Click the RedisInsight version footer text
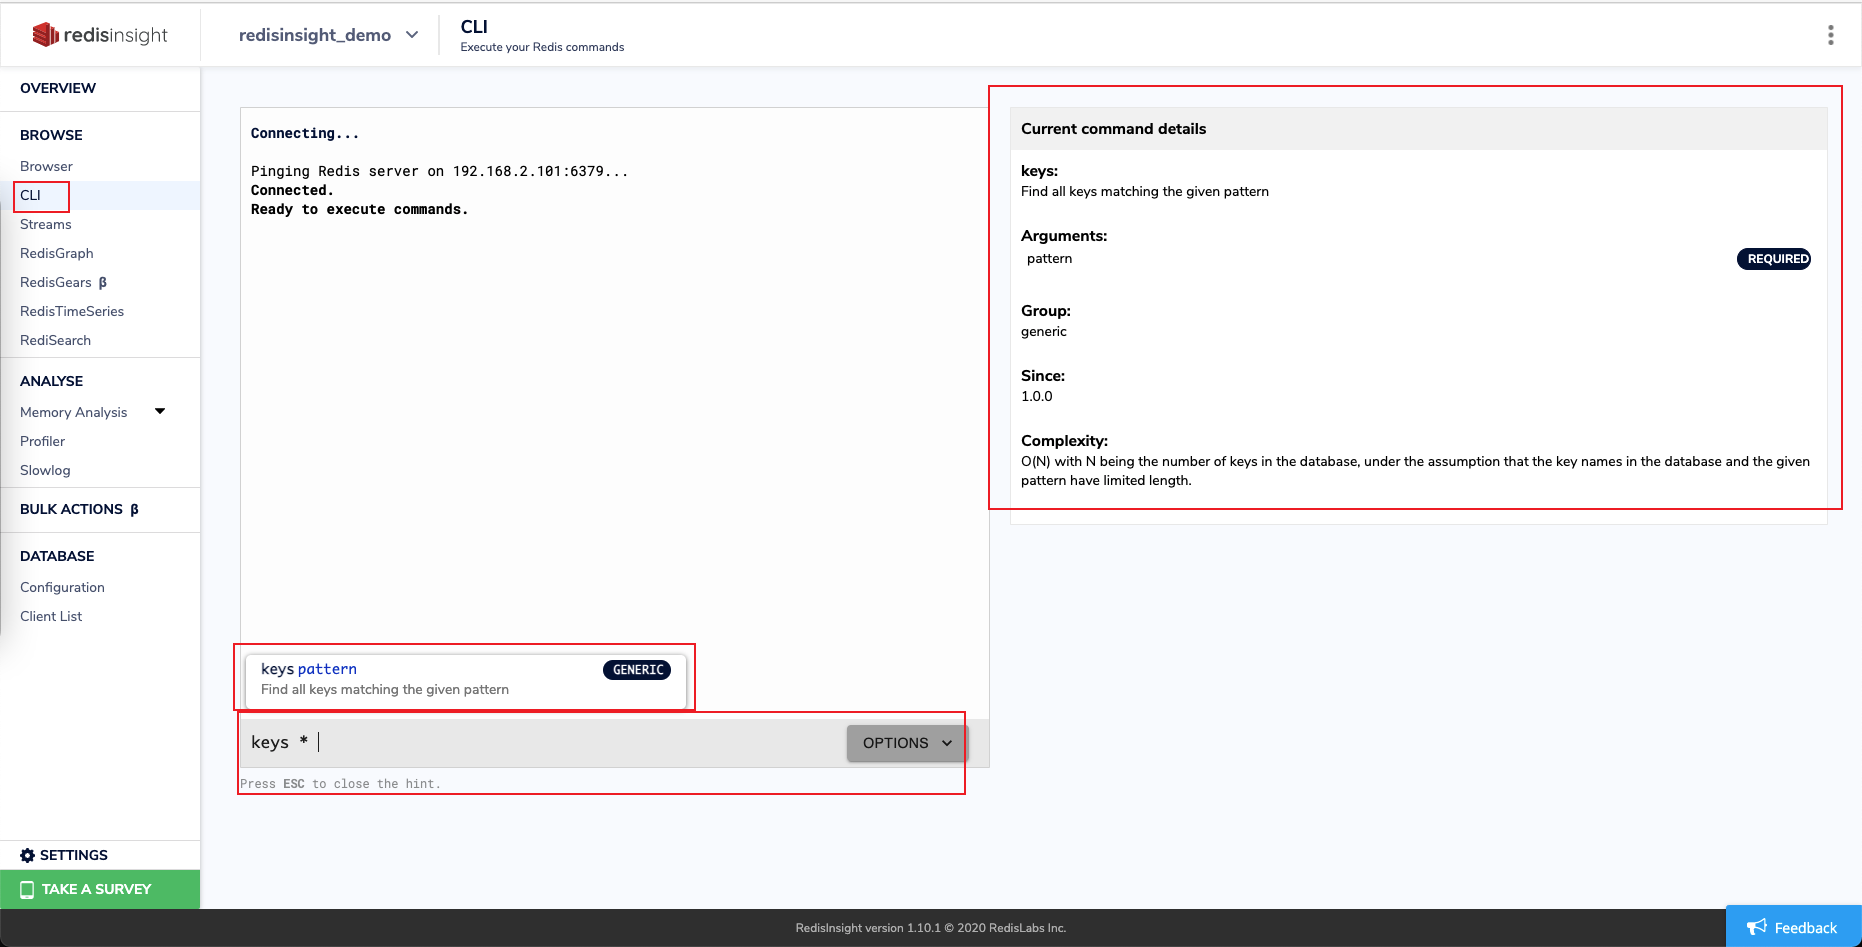 (x=931, y=928)
